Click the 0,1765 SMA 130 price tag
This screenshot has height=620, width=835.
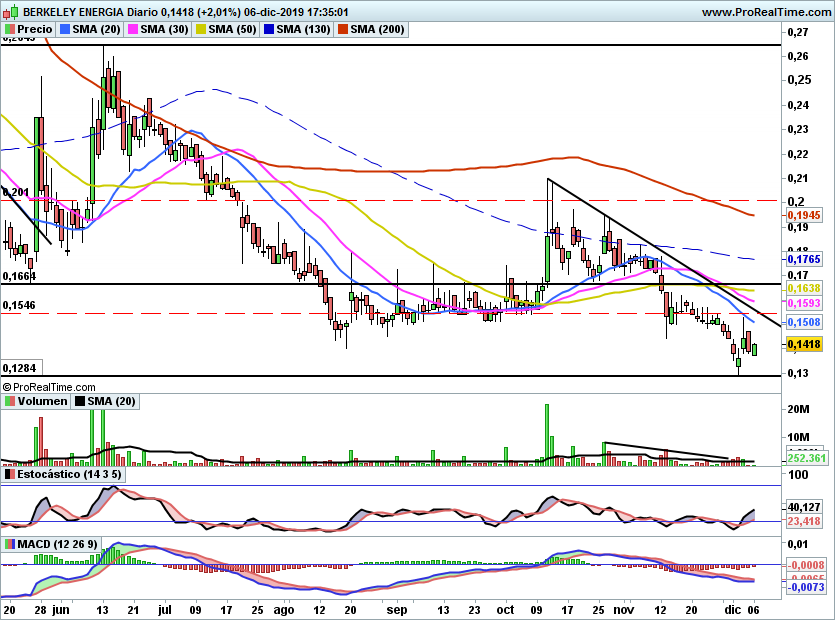[x=804, y=259]
